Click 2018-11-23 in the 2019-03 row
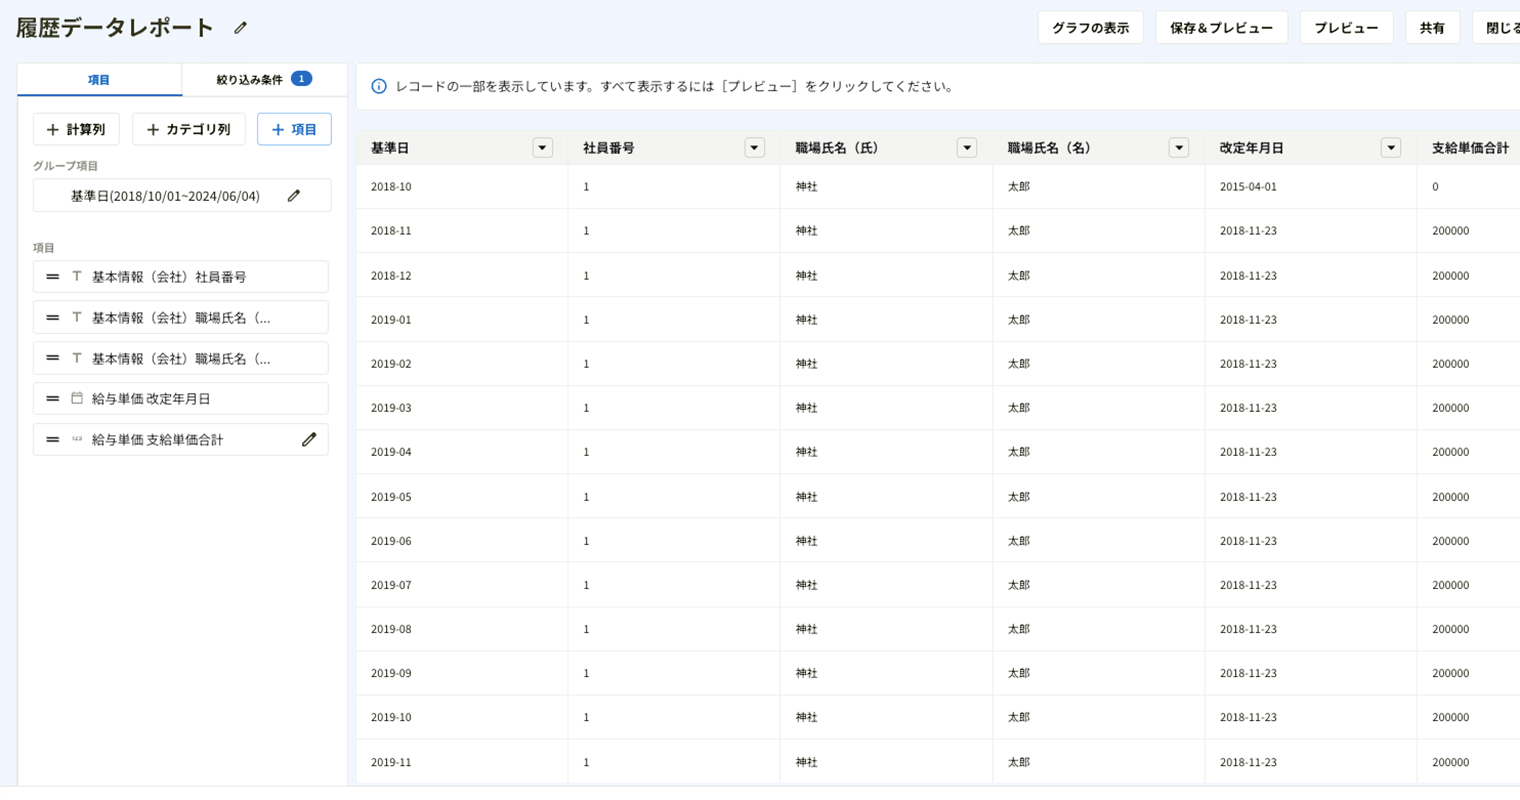 1248,408
